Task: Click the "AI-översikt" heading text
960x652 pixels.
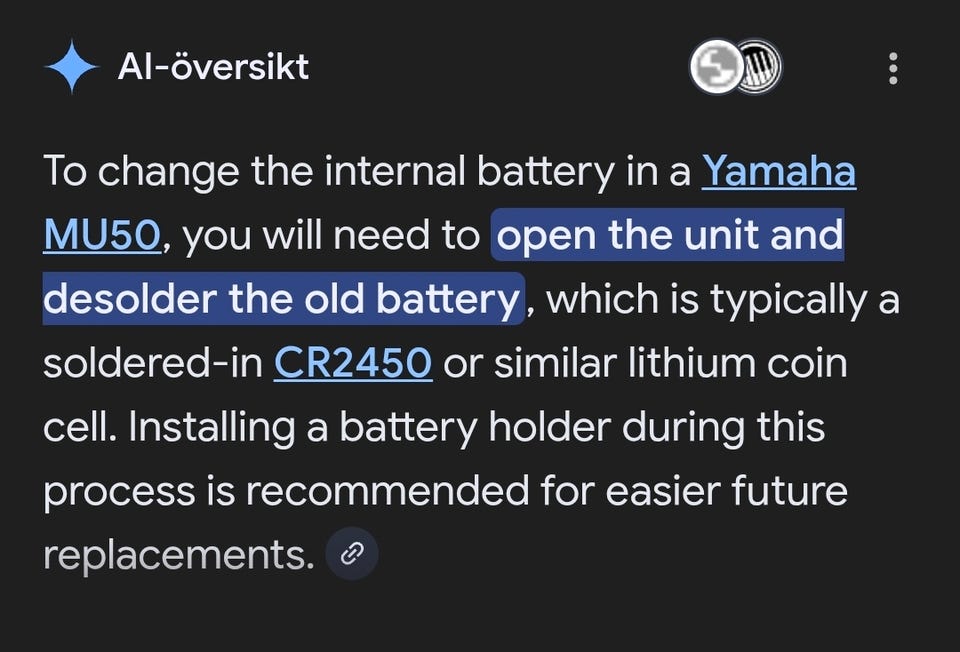Action: click(x=213, y=68)
